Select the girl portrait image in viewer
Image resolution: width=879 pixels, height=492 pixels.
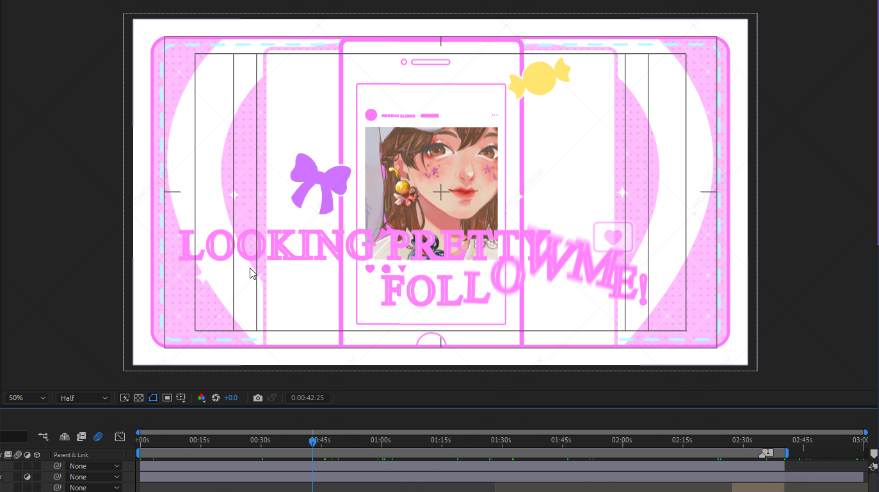coord(431,191)
